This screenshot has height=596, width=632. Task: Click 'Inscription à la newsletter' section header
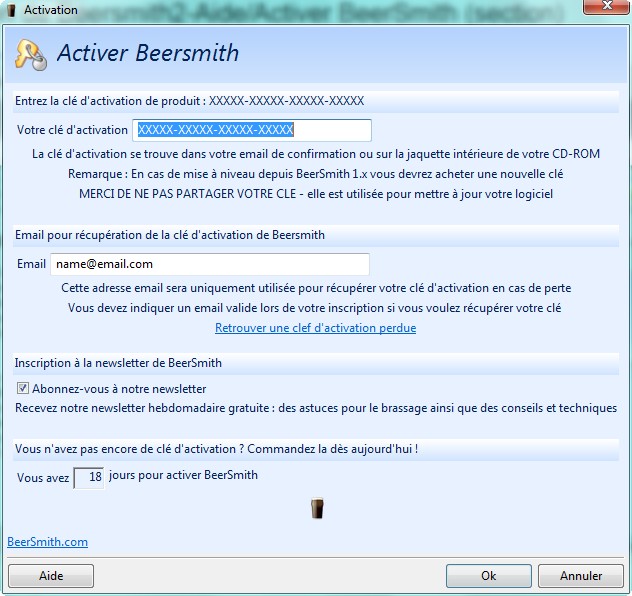click(118, 362)
